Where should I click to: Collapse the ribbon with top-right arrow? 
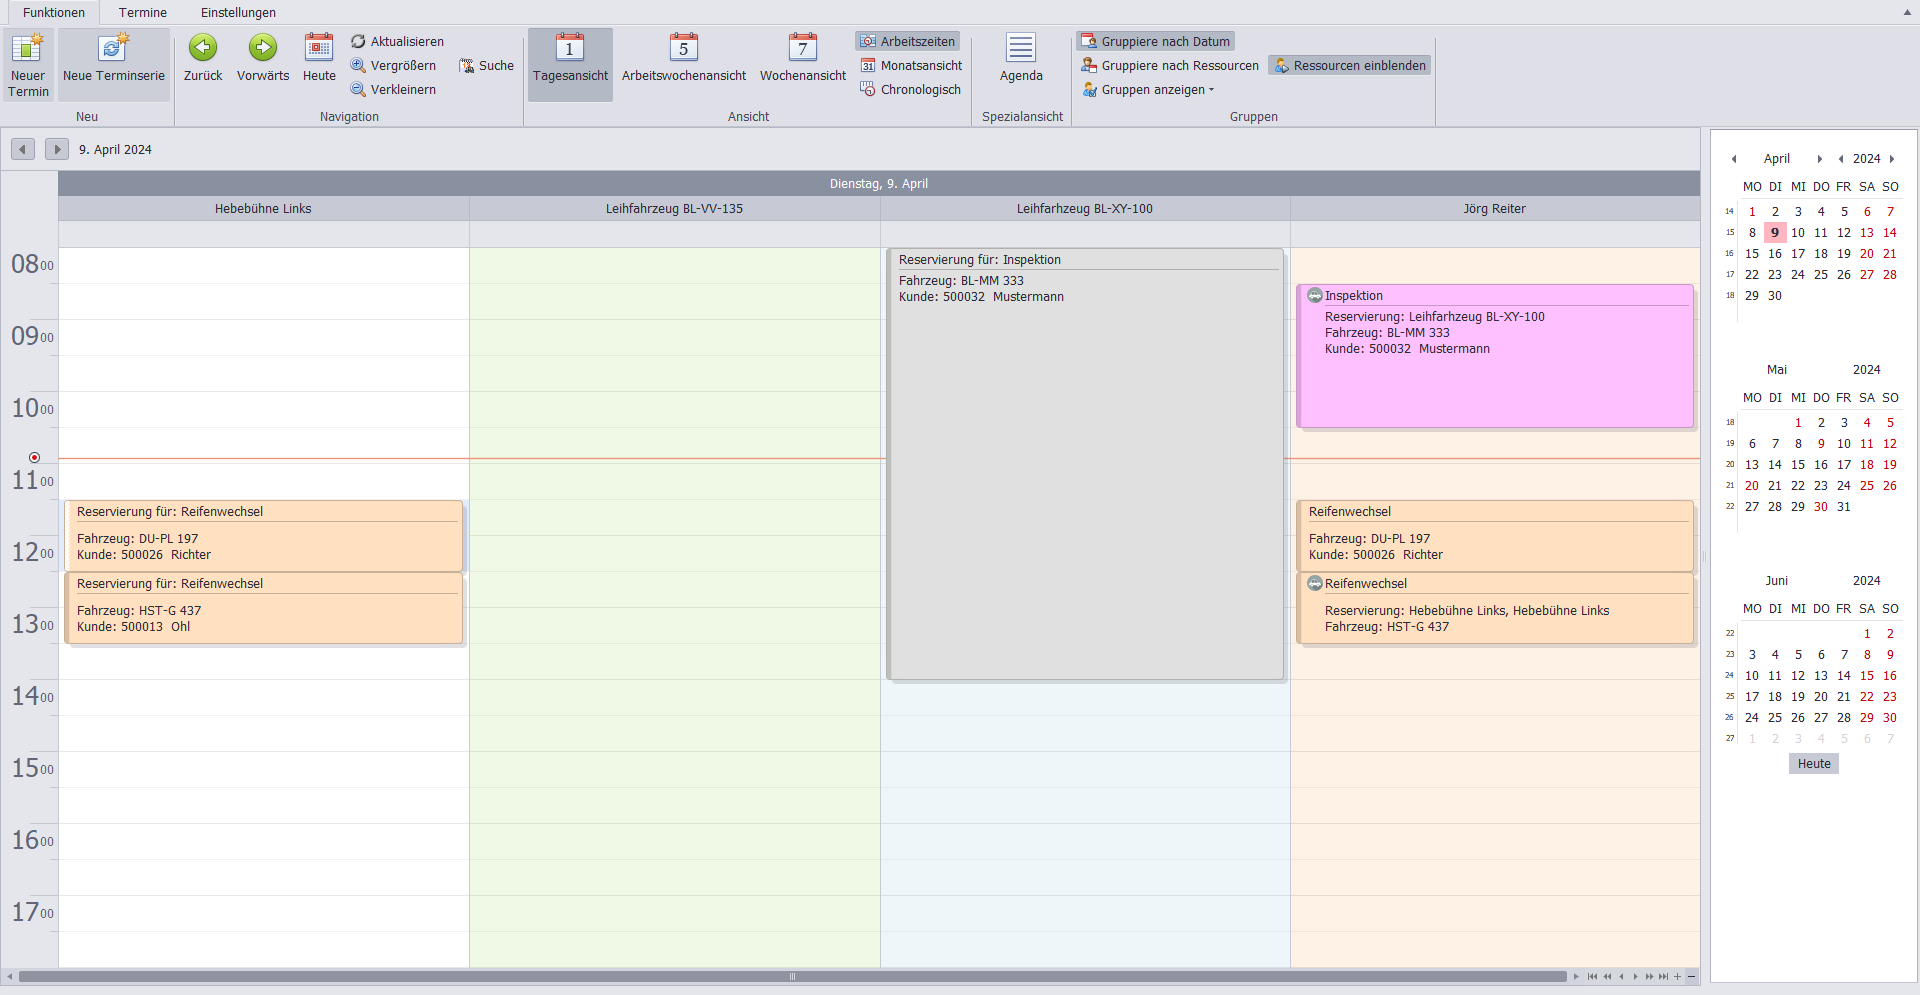pyautogui.click(x=1906, y=13)
